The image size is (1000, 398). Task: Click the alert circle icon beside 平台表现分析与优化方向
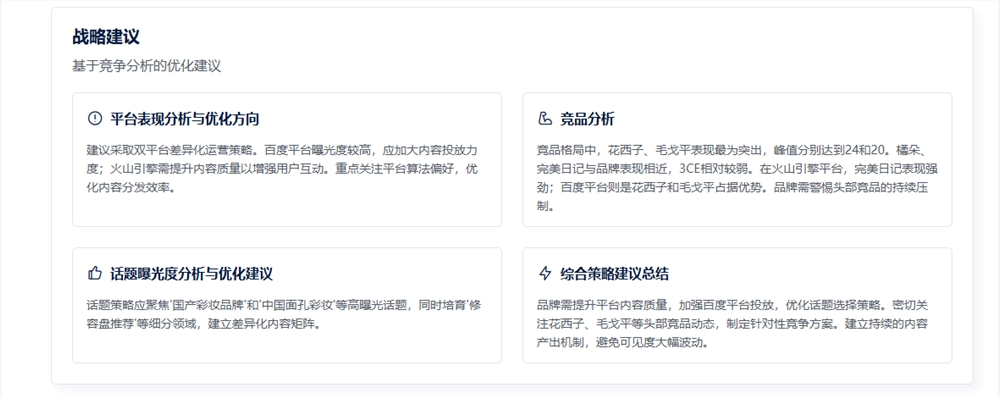(94, 119)
